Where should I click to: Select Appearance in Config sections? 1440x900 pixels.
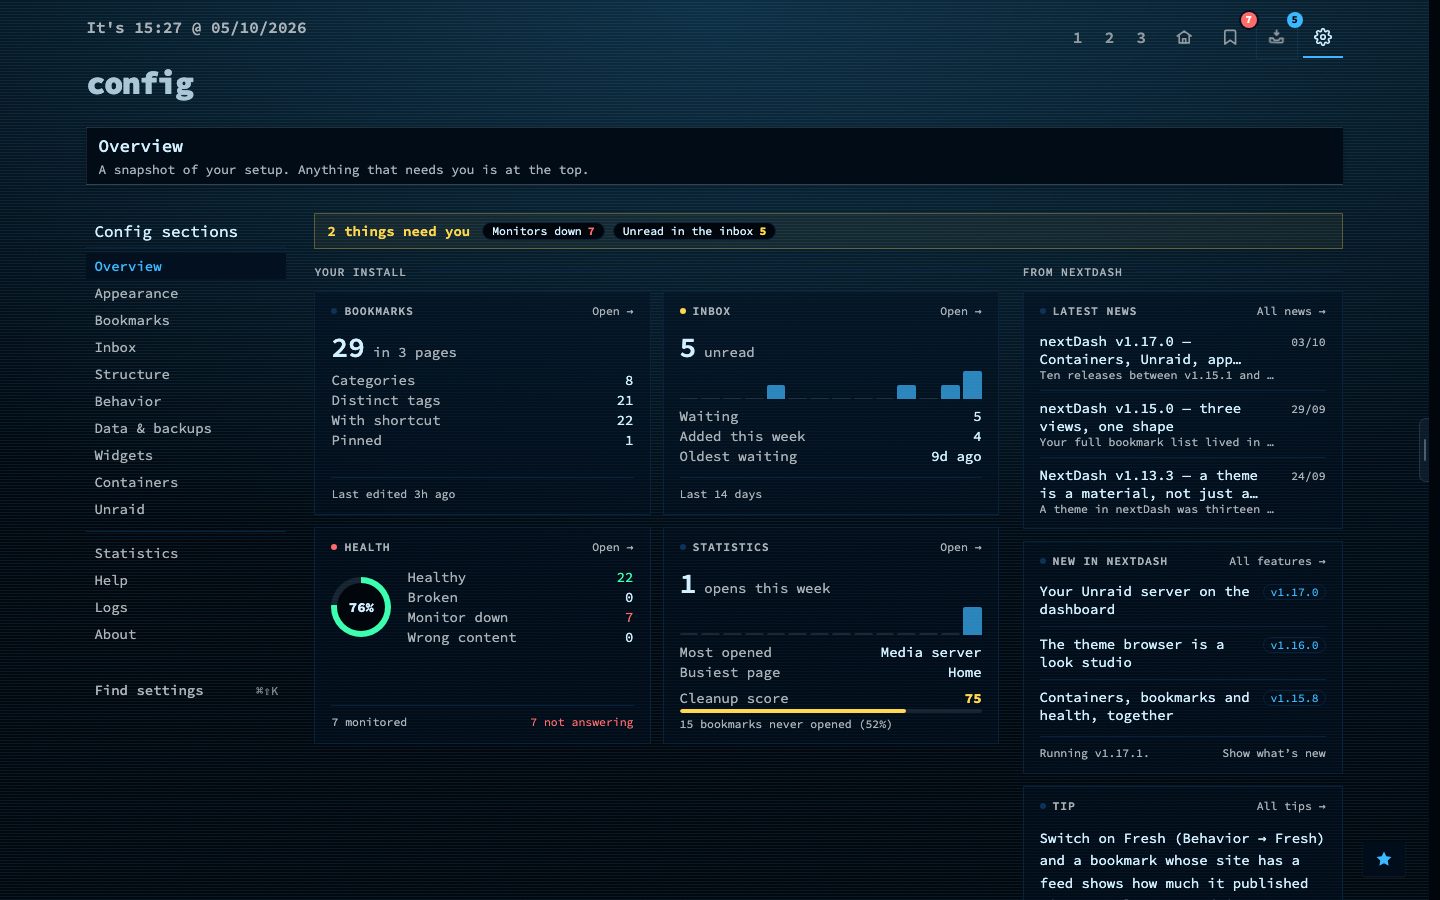point(186,293)
